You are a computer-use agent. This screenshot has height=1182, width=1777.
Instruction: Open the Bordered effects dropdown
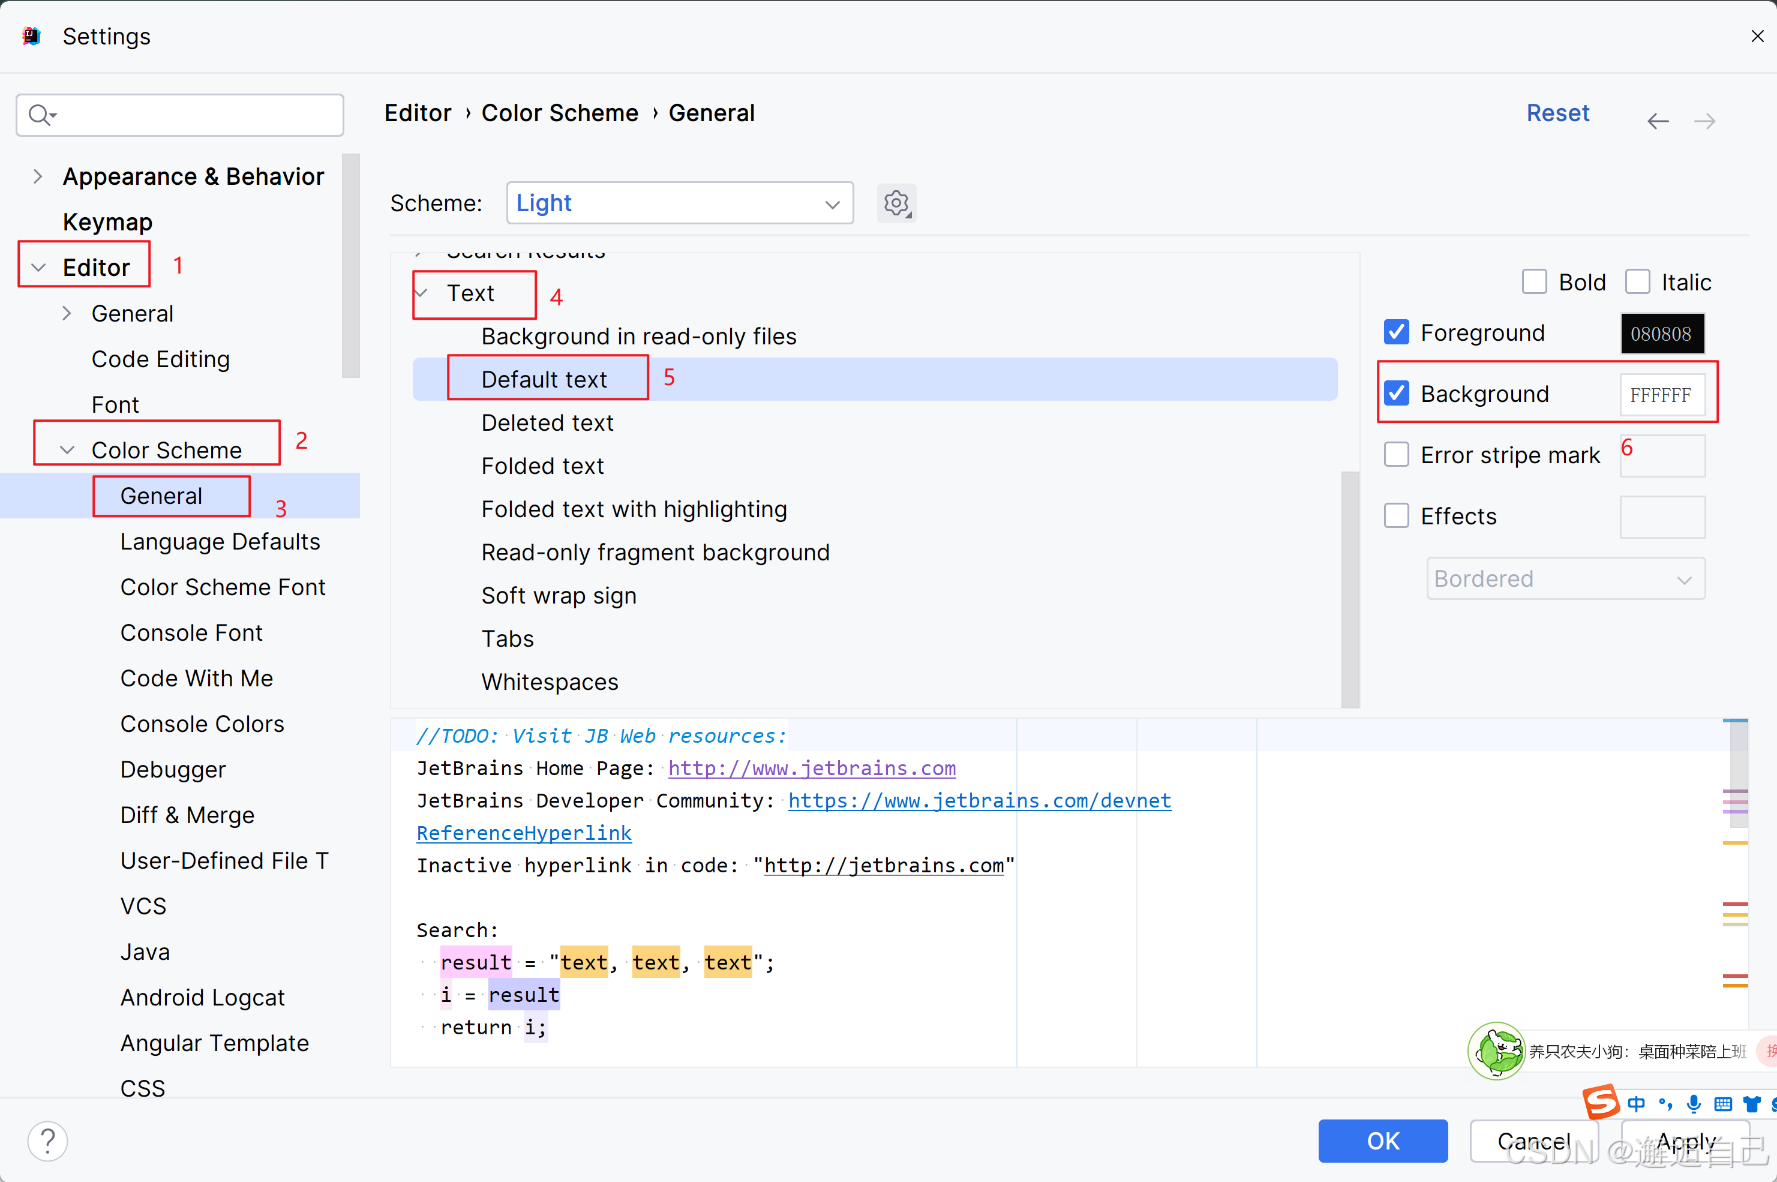pos(1565,579)
